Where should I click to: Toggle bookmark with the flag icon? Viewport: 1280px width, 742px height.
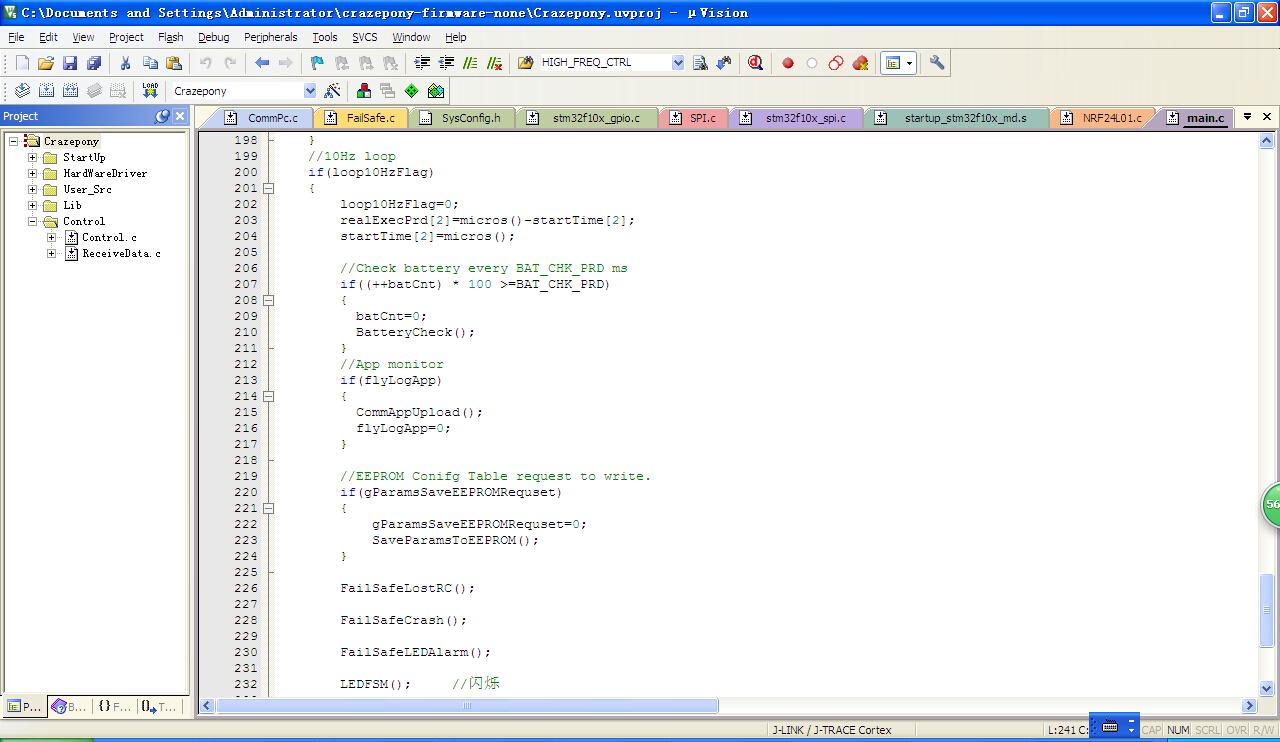(x=317, y=63)
